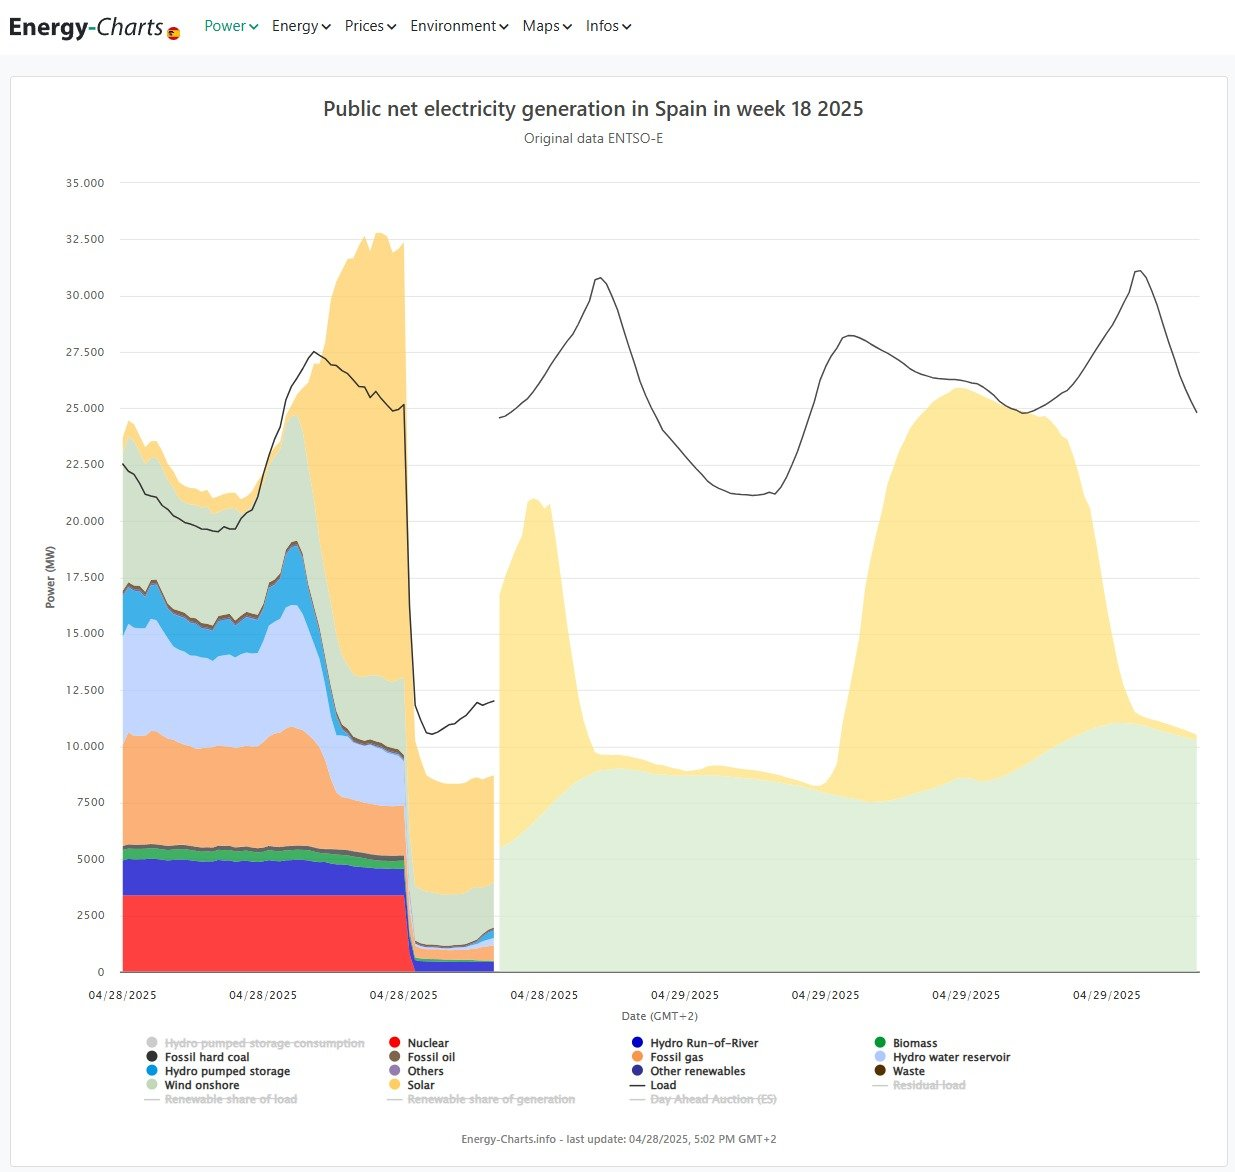Viewport: 1235px width, 1172px height.
Task: Expand the Prices dropdown menu
Action: tap(370, 26)
